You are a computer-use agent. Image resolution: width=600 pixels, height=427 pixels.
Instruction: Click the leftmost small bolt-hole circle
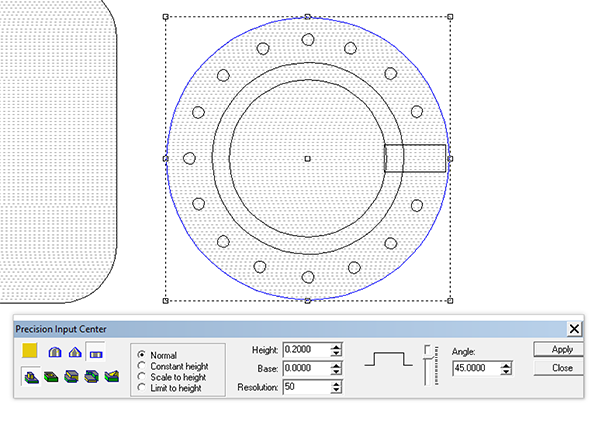[189, 158]
